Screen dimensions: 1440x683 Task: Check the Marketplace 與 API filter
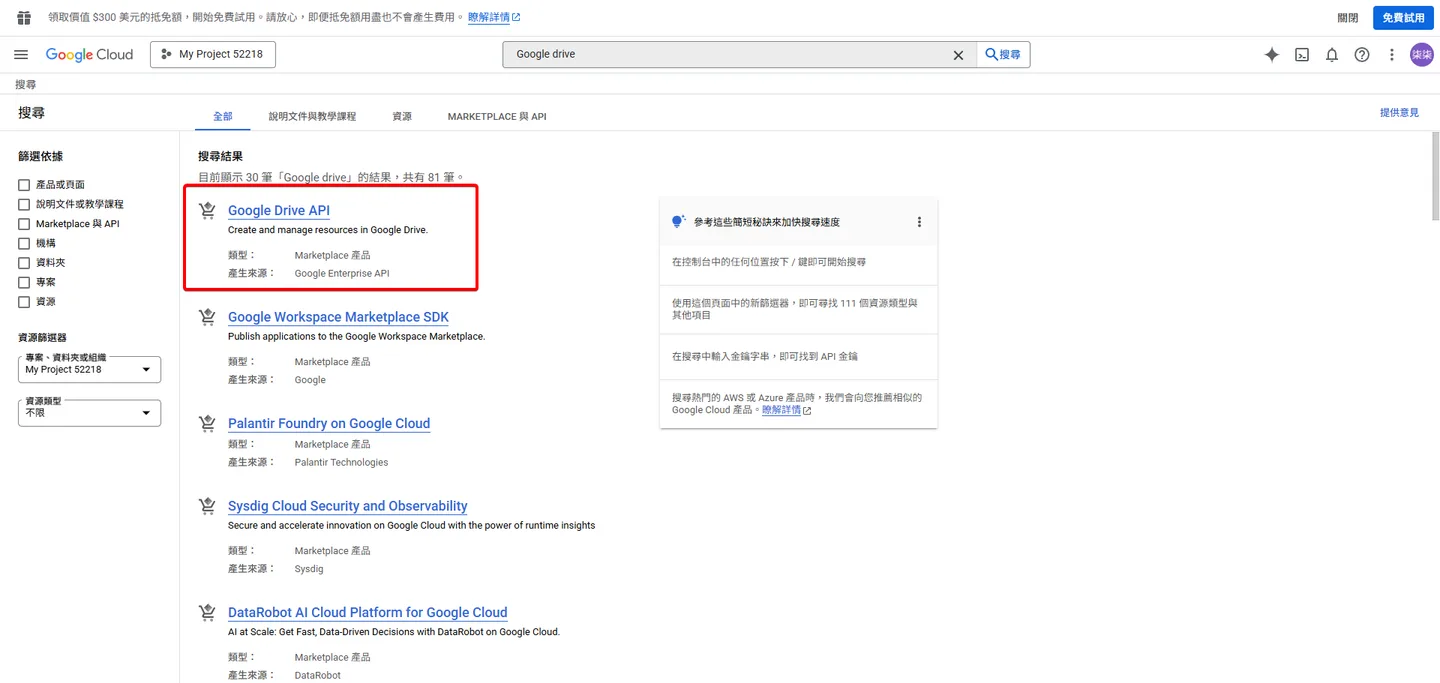tap(24, 224)
